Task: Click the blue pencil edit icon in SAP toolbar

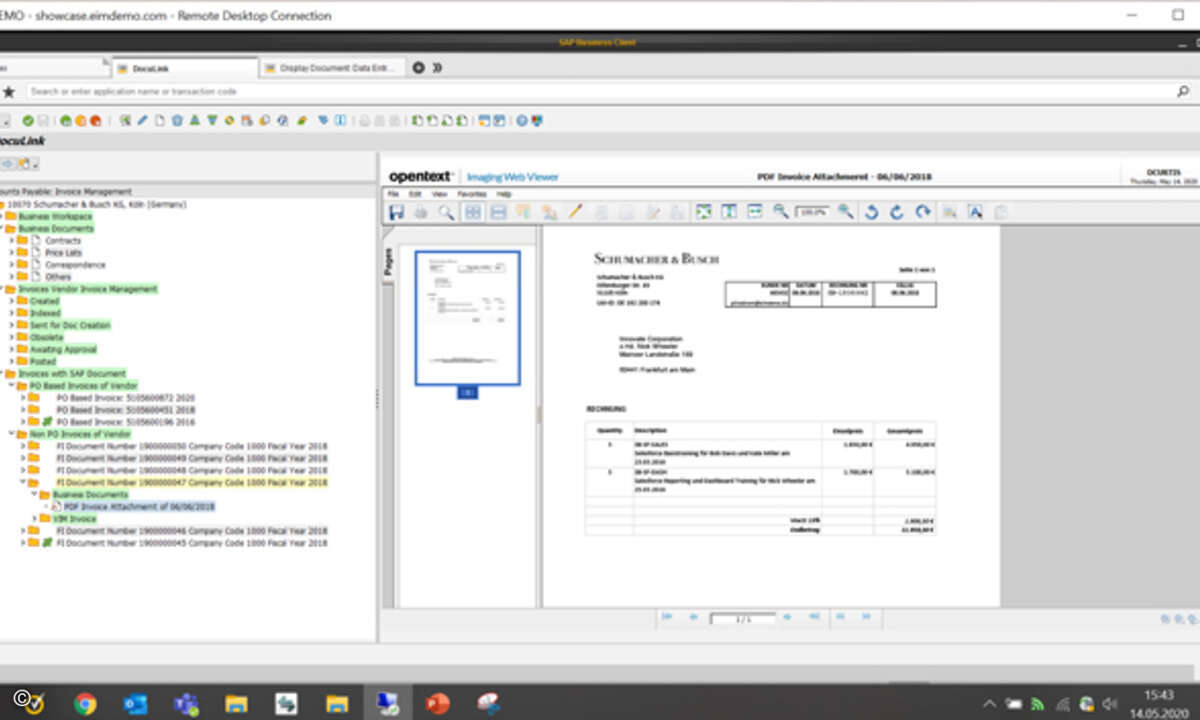Action: (143, 121)
